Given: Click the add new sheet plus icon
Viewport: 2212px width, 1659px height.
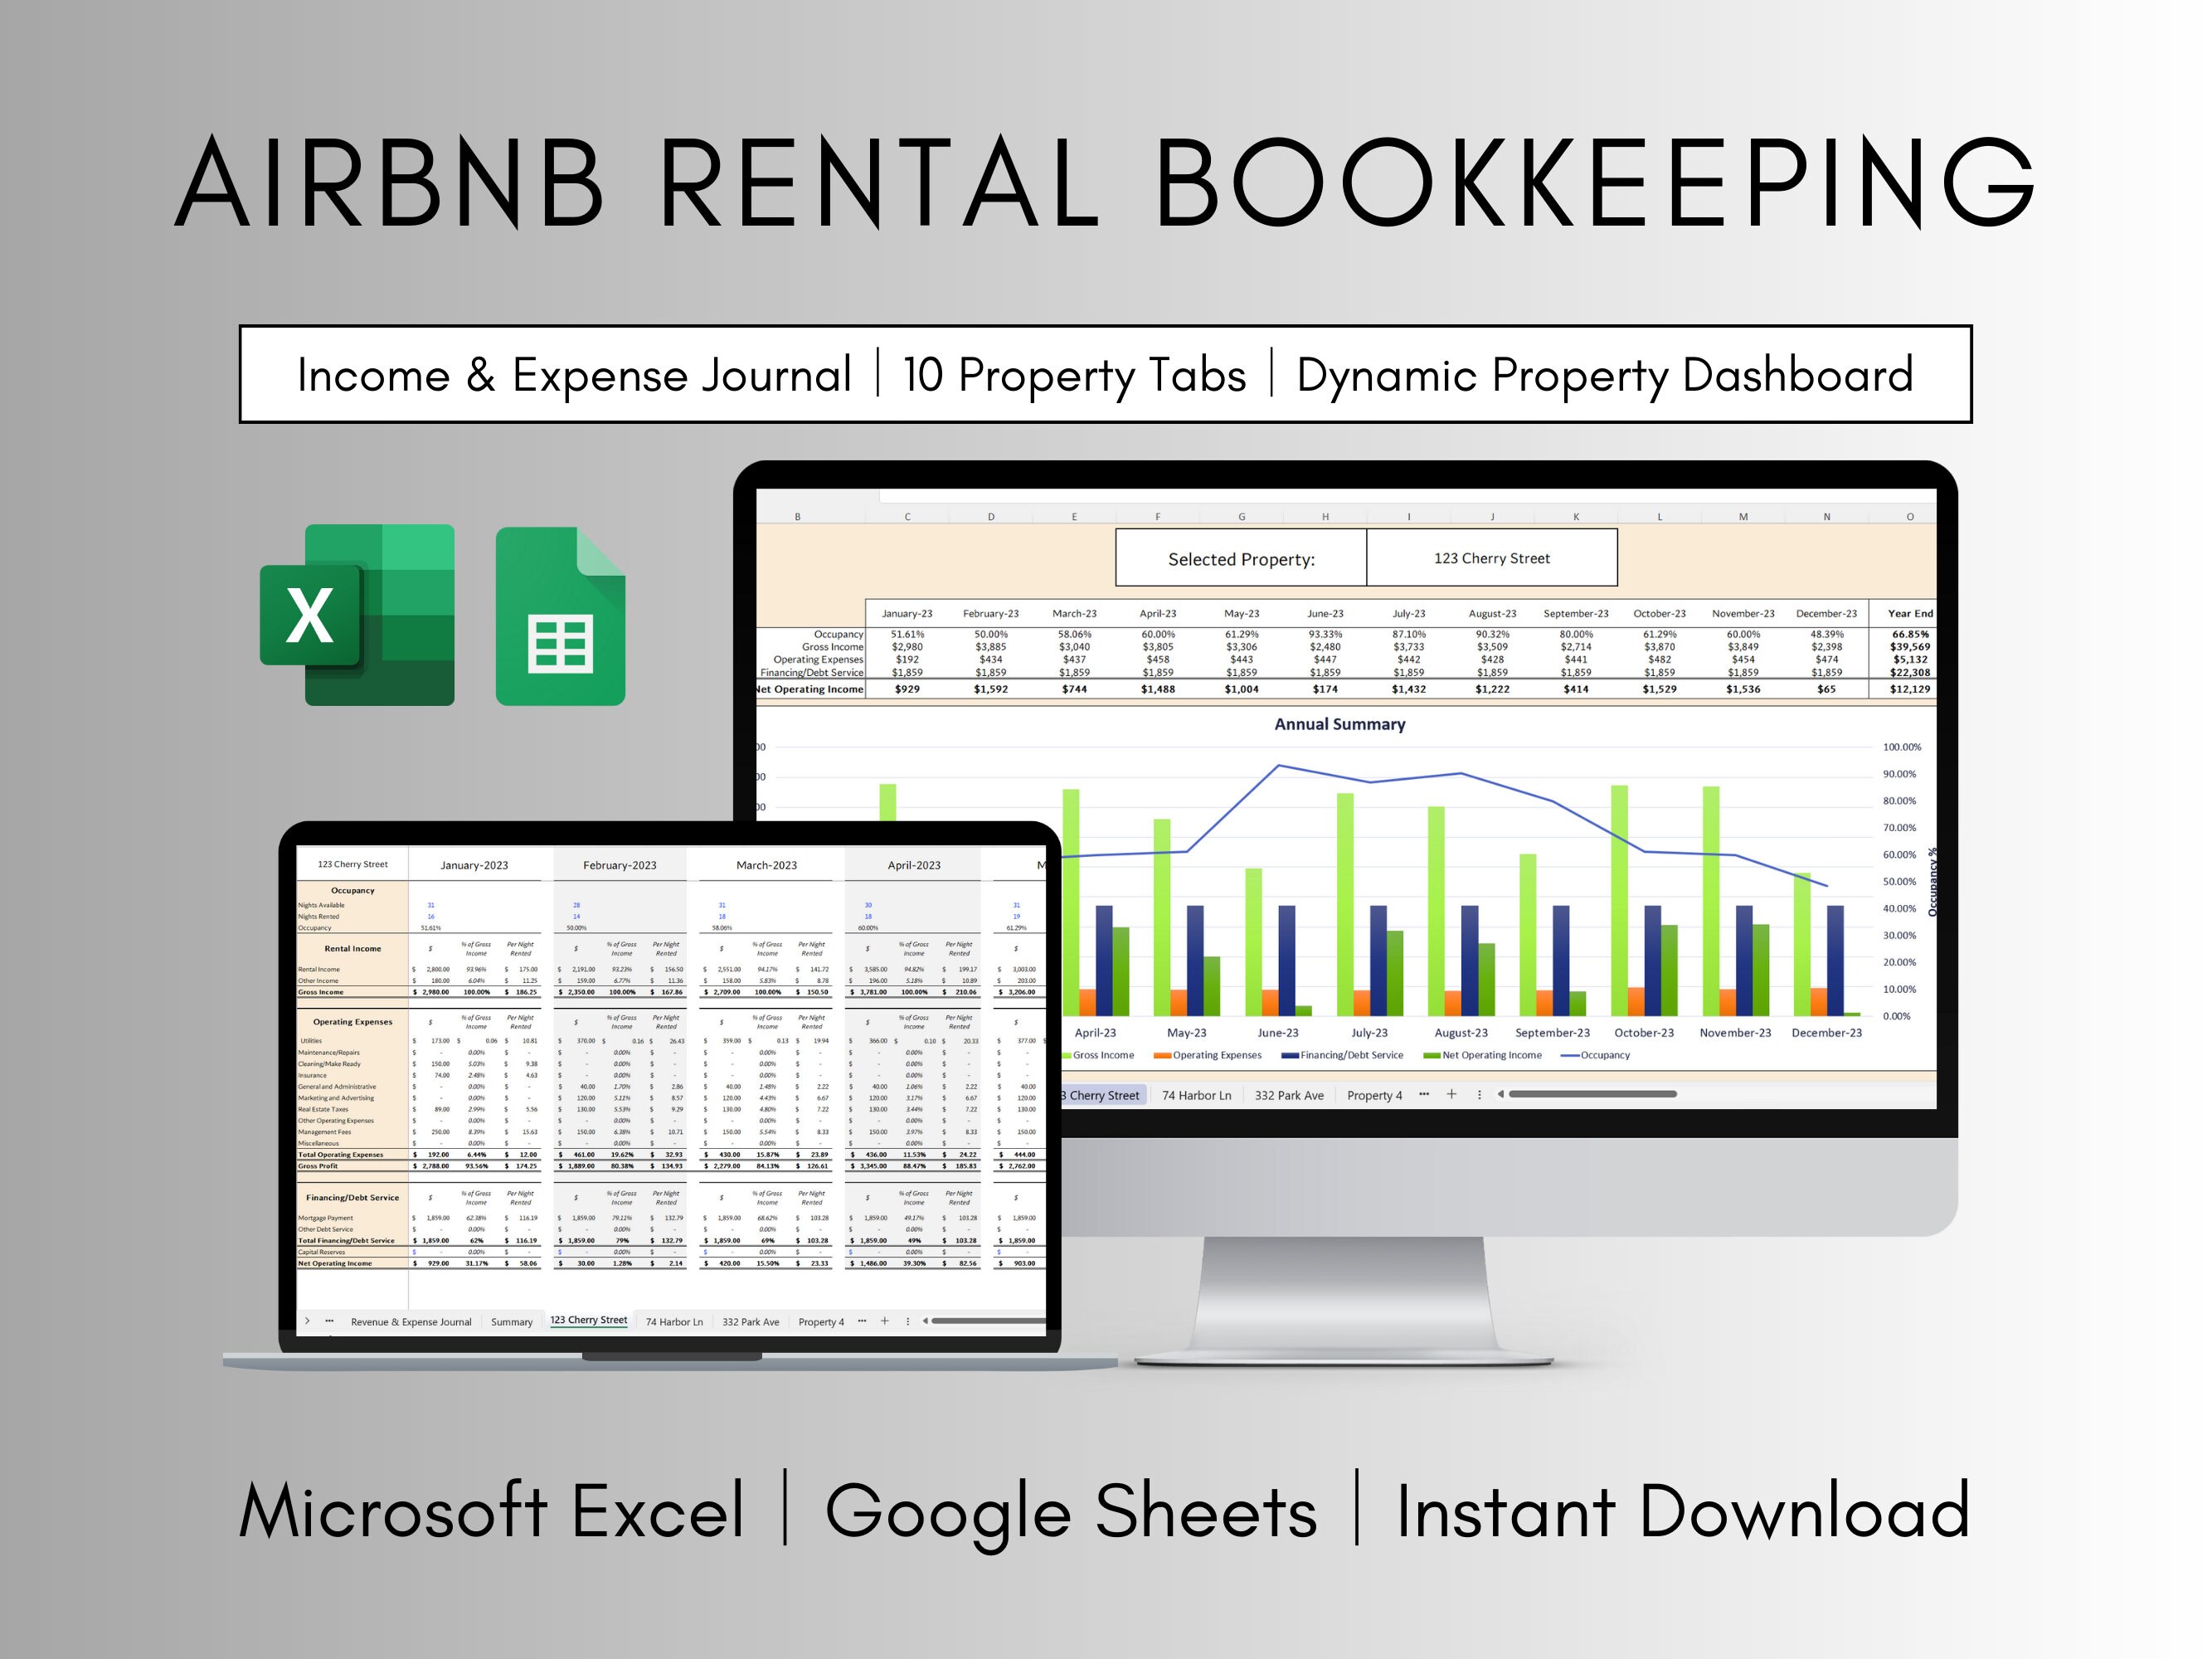Looking at the screenshot, I should pyautogui.click(x=1452, y=1095).
